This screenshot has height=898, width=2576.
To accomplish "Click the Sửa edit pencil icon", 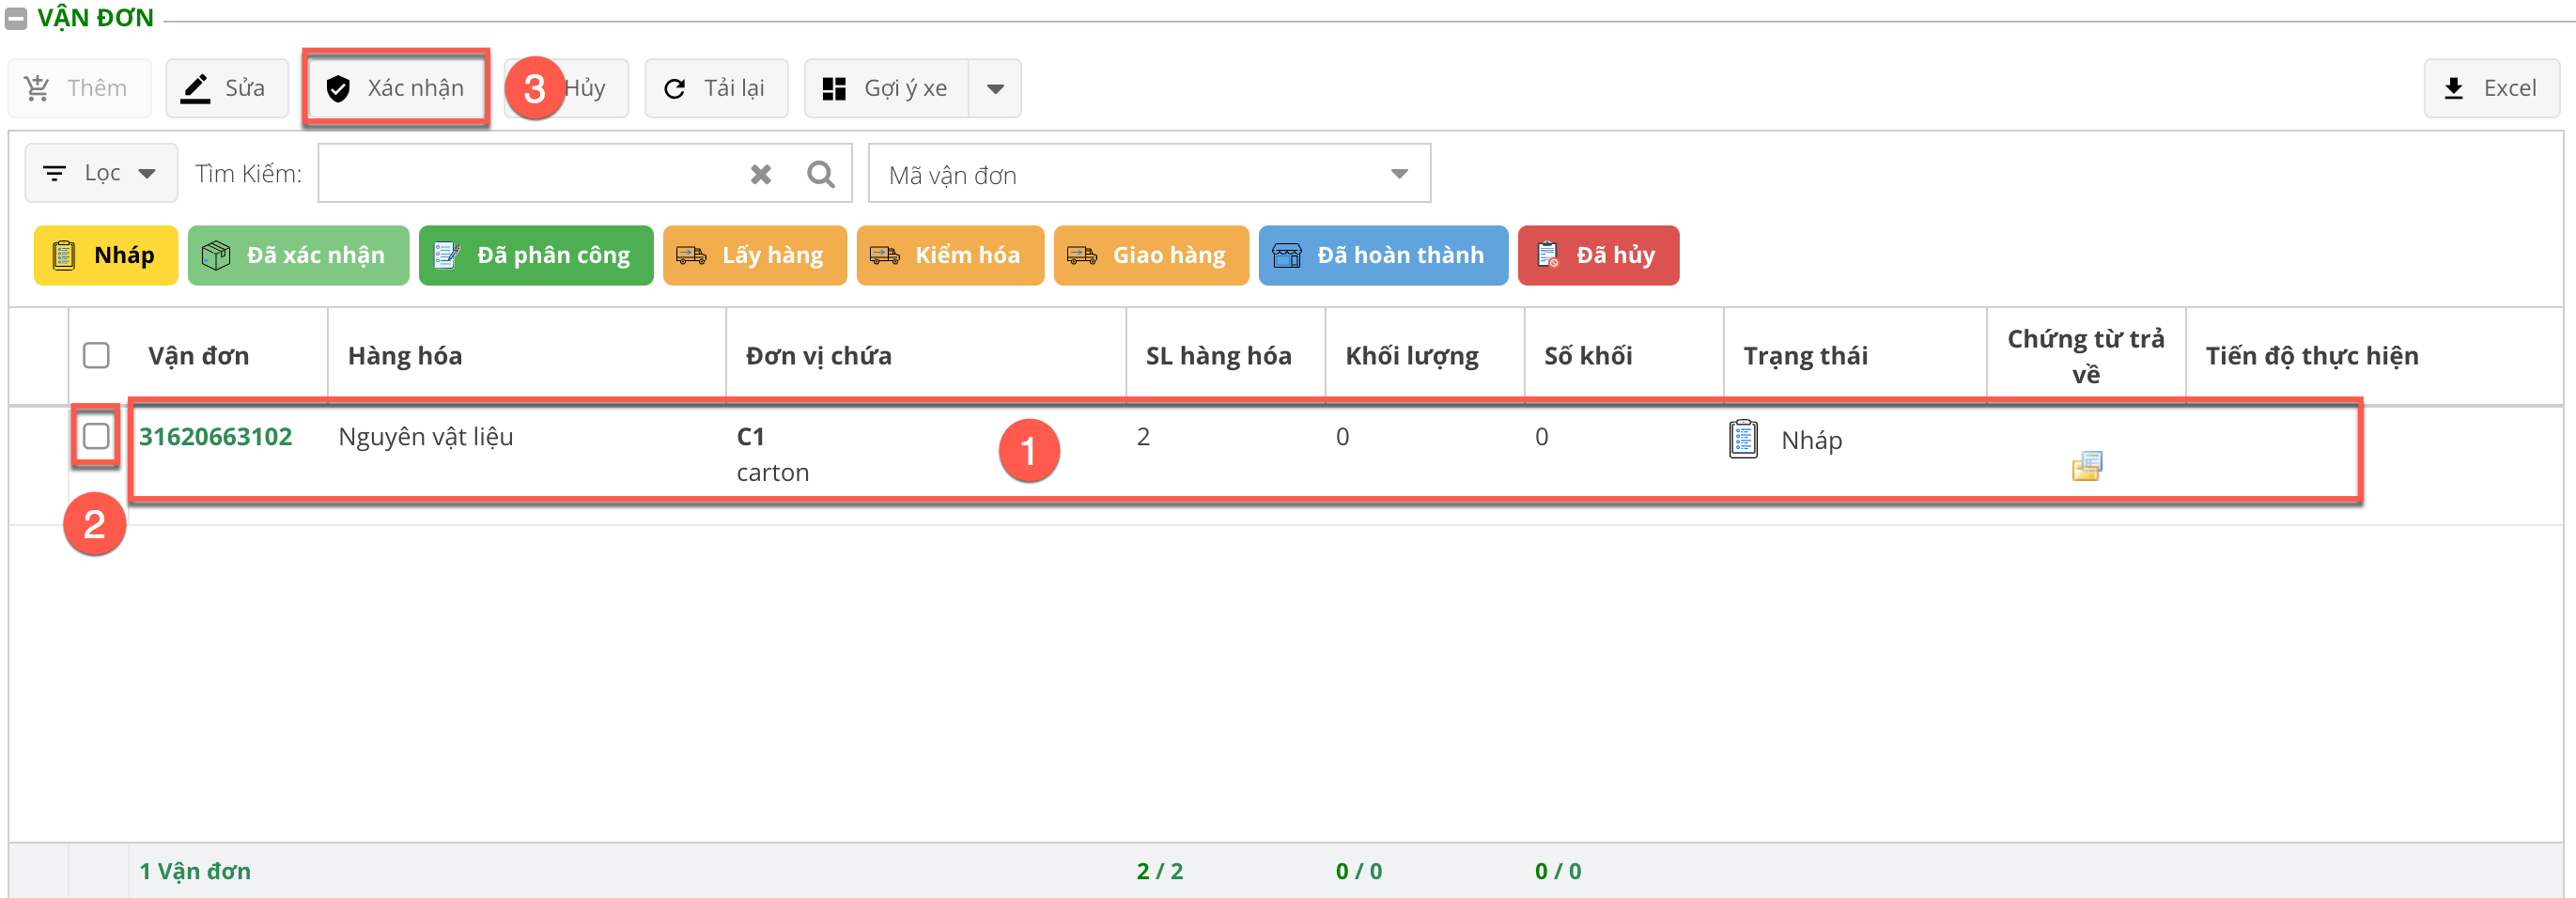I will (195, 88).
